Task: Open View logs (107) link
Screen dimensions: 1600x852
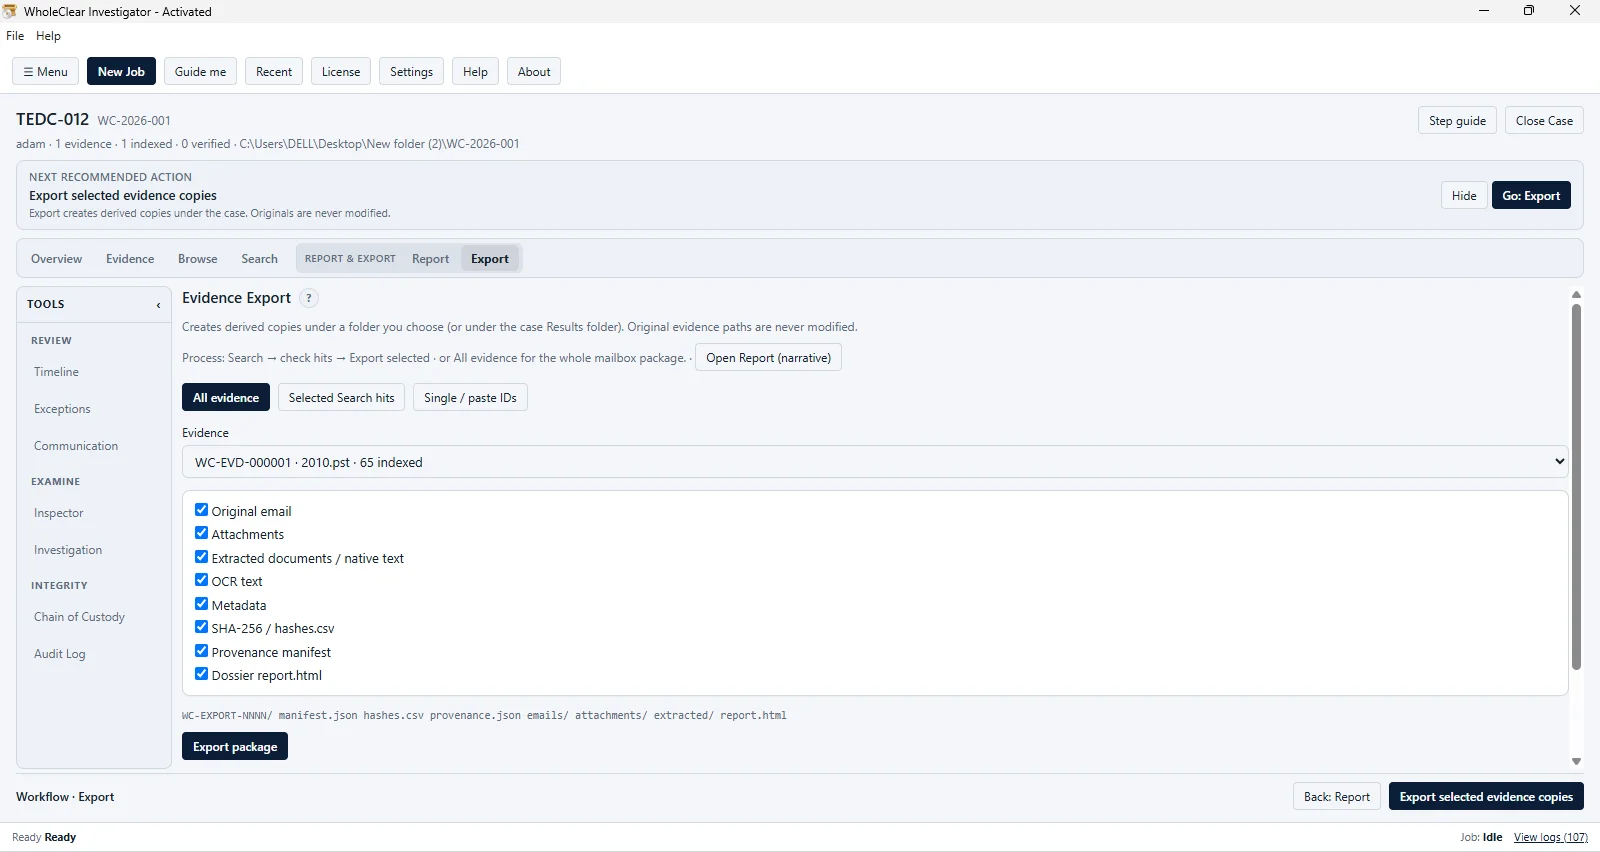Action: pos(1550,838)
